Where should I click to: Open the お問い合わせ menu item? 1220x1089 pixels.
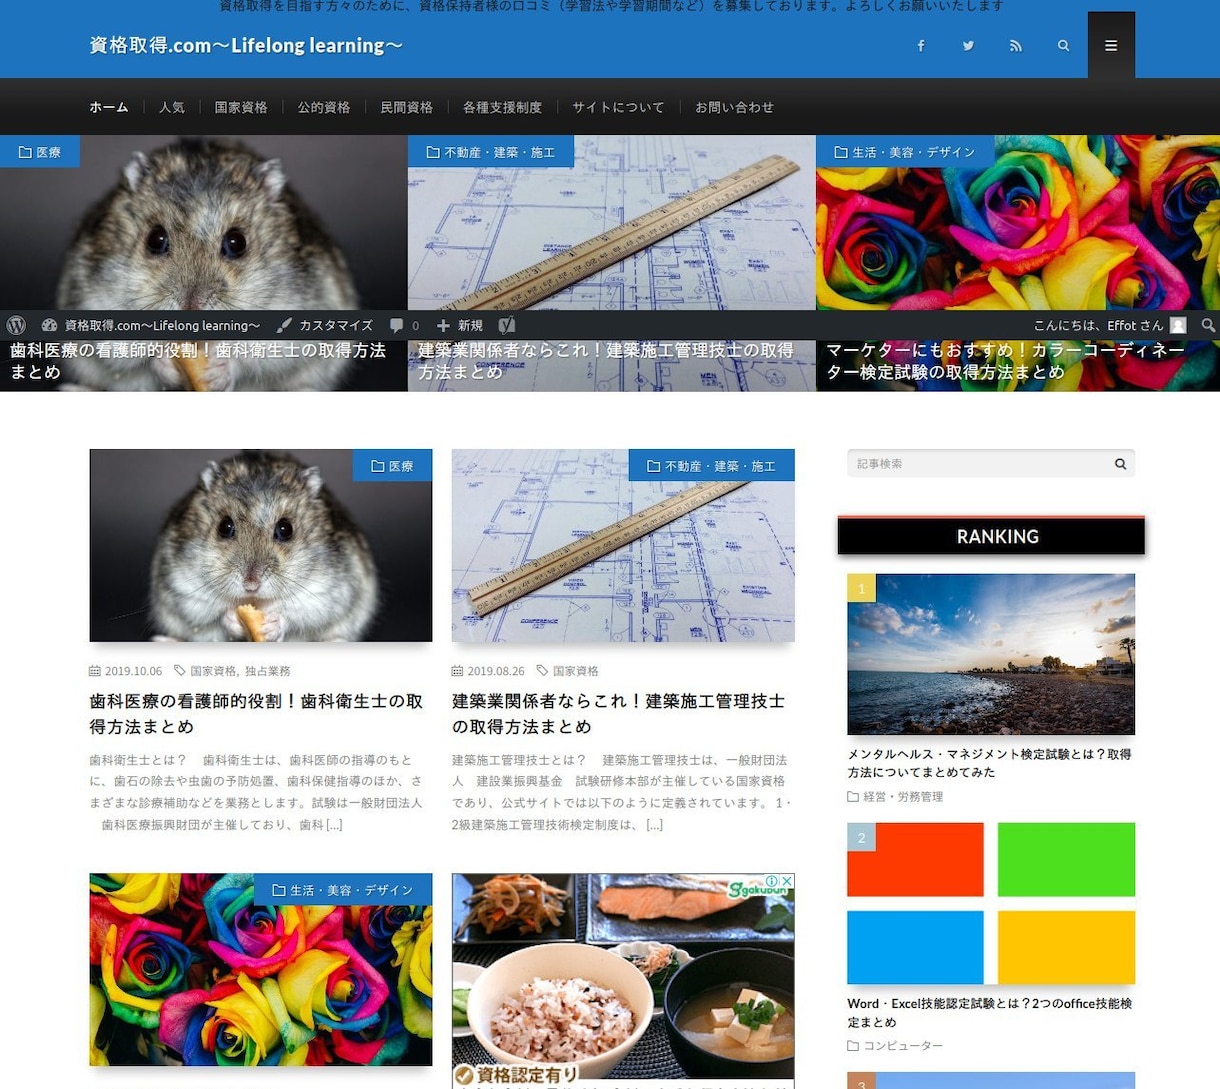[735, 107]
